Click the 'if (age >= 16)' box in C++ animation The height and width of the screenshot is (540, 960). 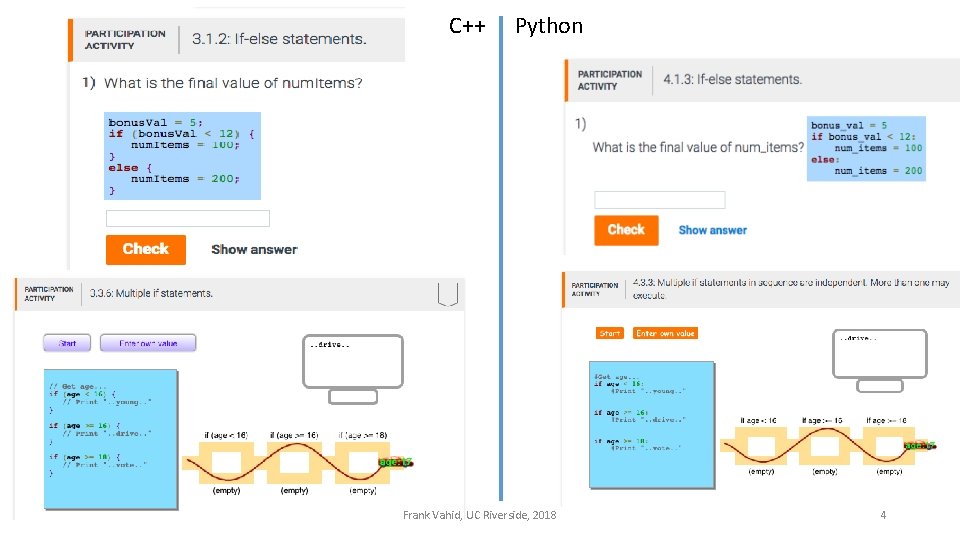click(294, 463)
